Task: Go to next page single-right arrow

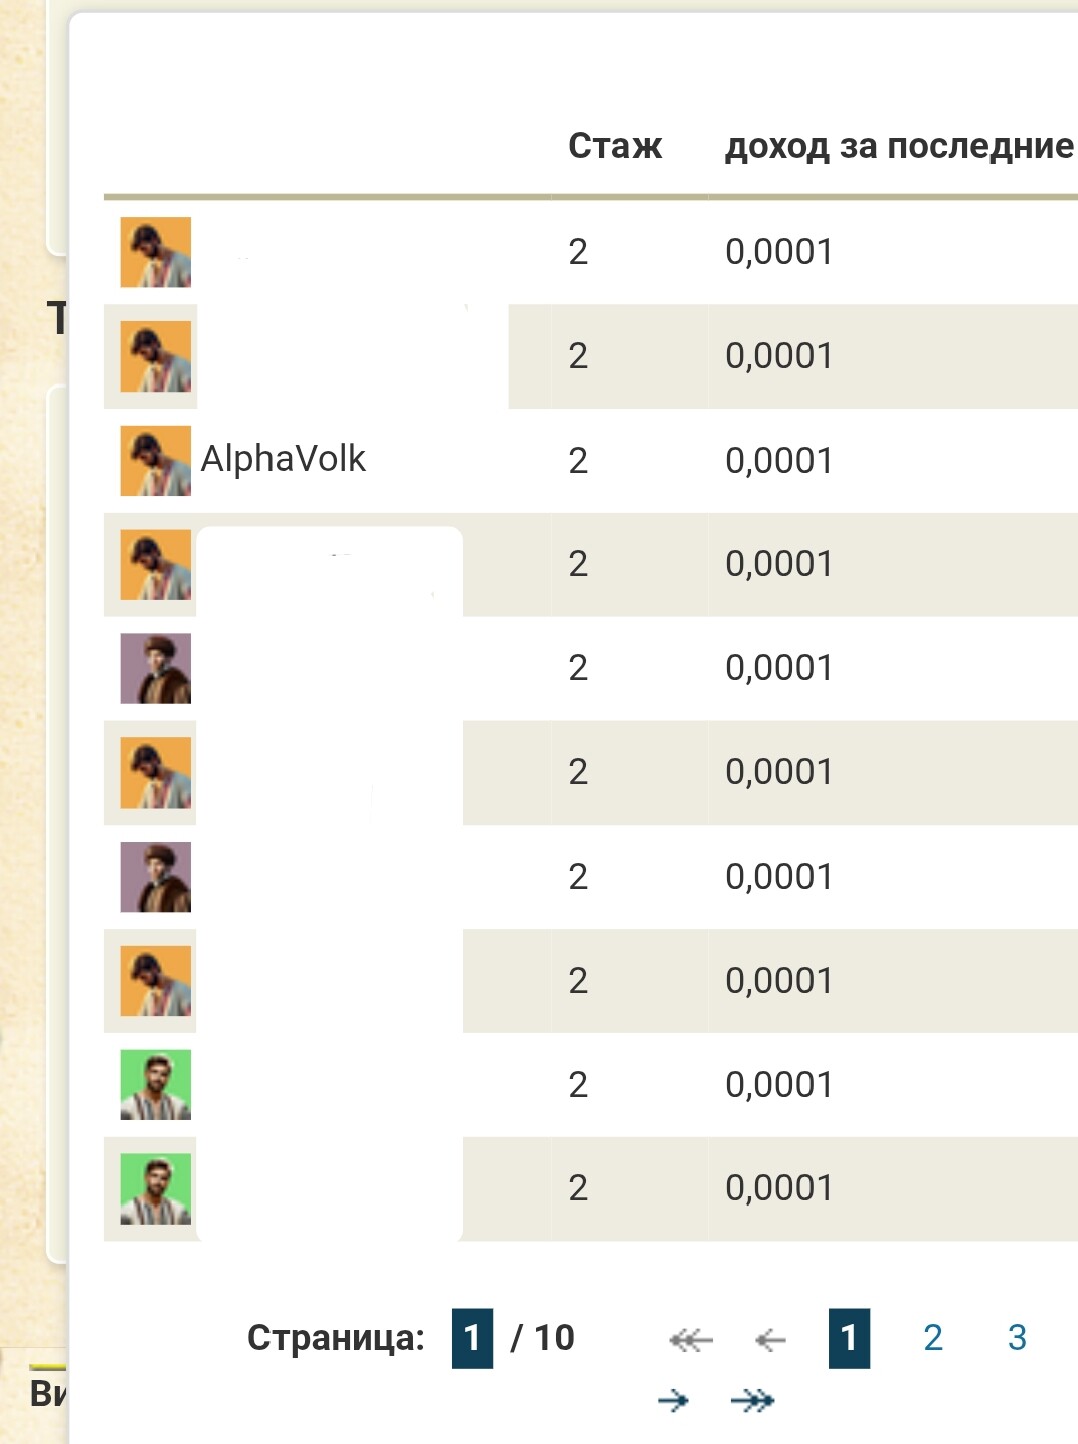Action: (673, 1400)
